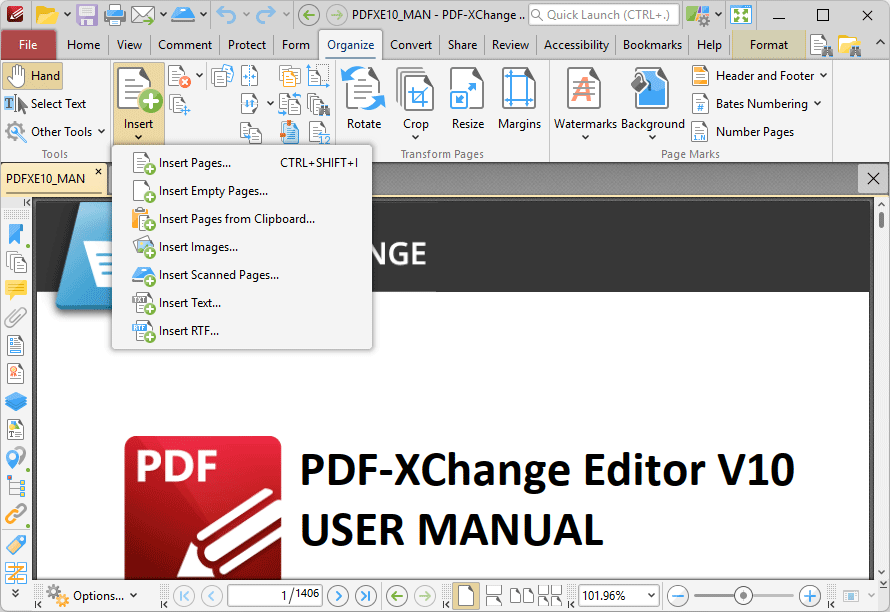Switch to single page layout mode
Screen dimensions: 890x612
(x=466, y=596)
